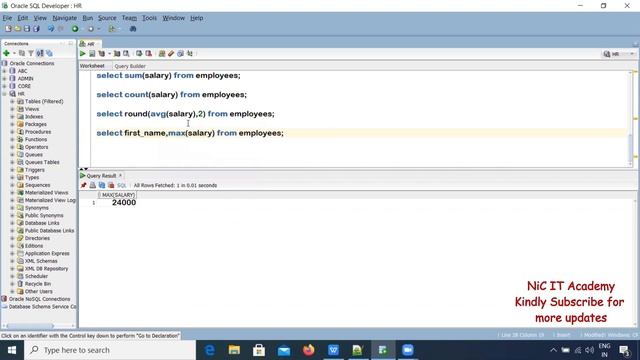Click the green plus New Connection icon
The height and width of the screenshot is (360, 640).
point(6,53)
